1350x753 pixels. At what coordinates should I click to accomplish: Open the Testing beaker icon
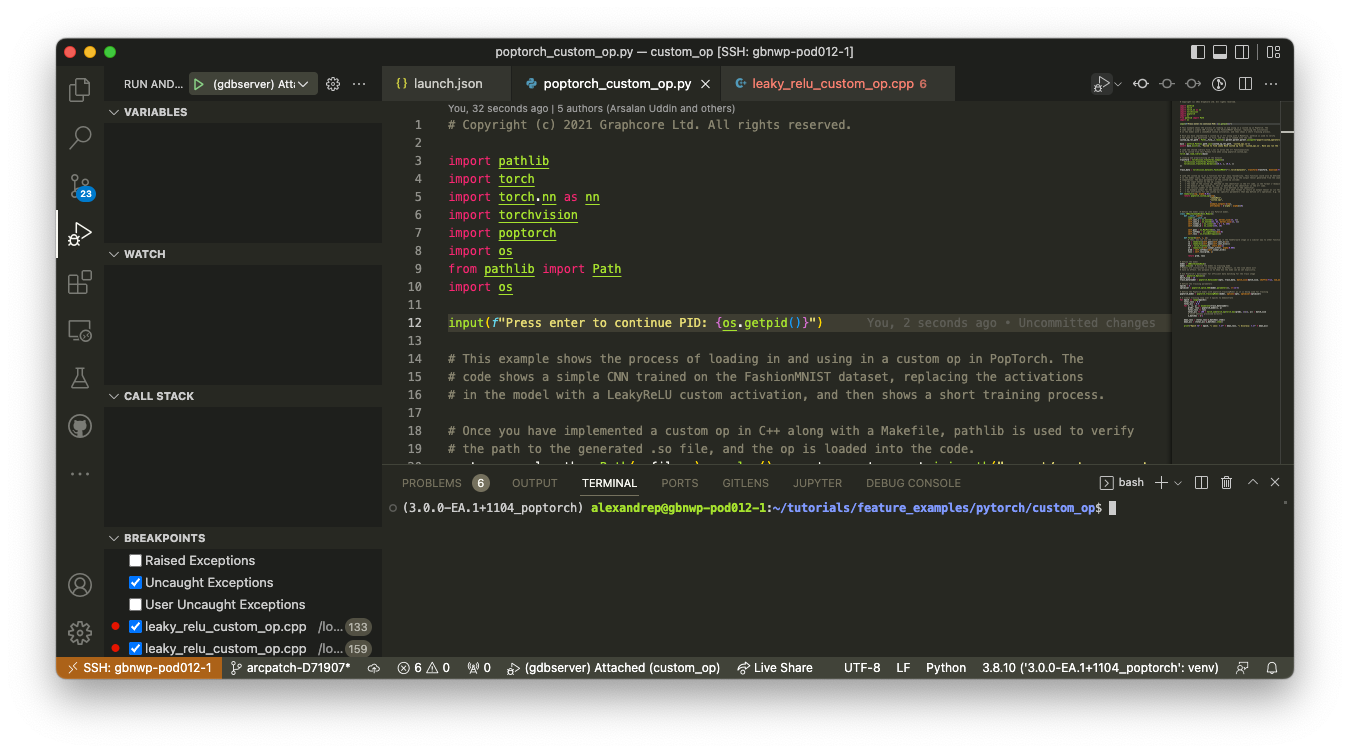tap(79, 377)
